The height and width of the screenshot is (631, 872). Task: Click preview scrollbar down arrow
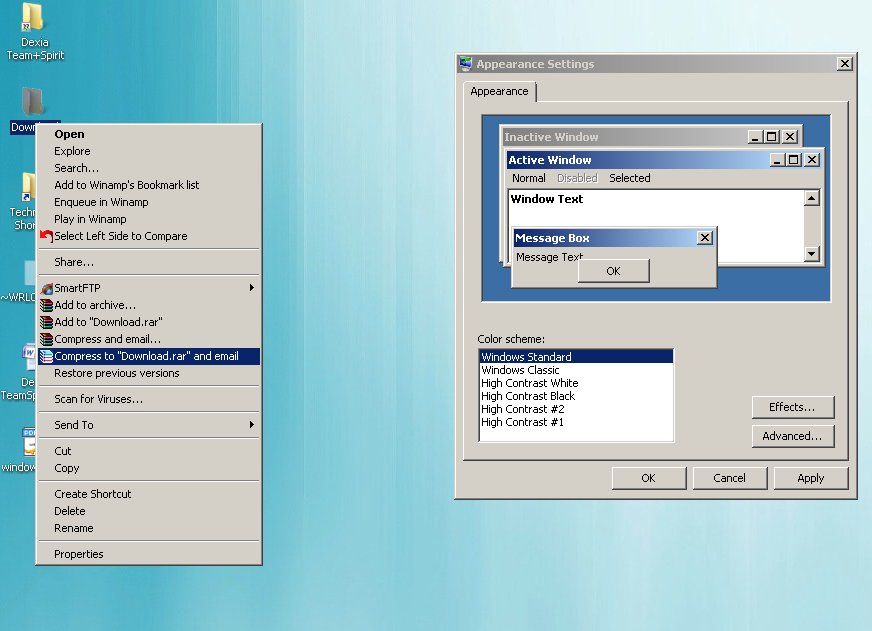811,255
